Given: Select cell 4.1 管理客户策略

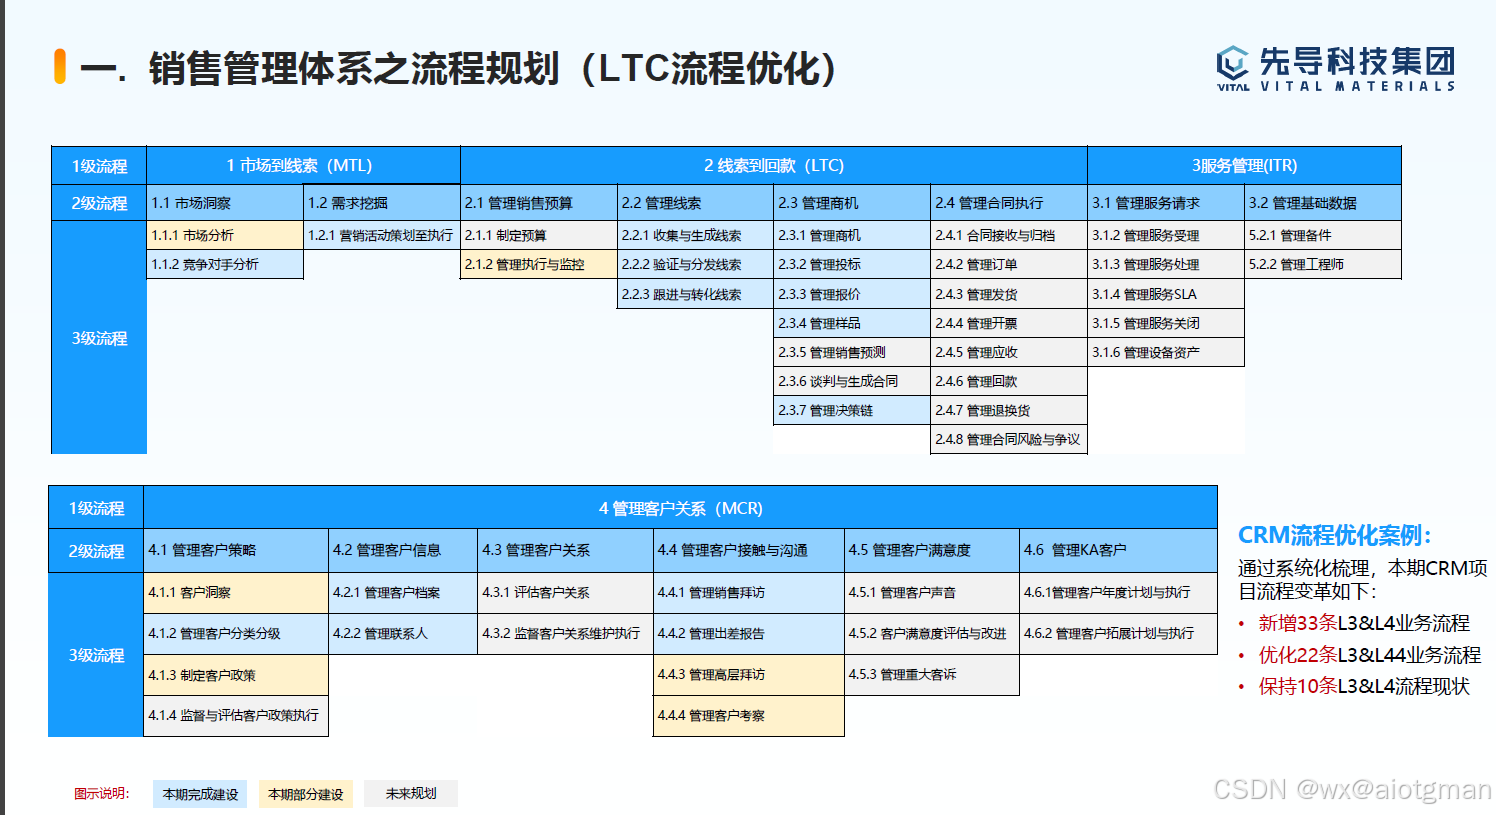Looking at the screenshot, I should pyautogui.click(x=236, y=550).
